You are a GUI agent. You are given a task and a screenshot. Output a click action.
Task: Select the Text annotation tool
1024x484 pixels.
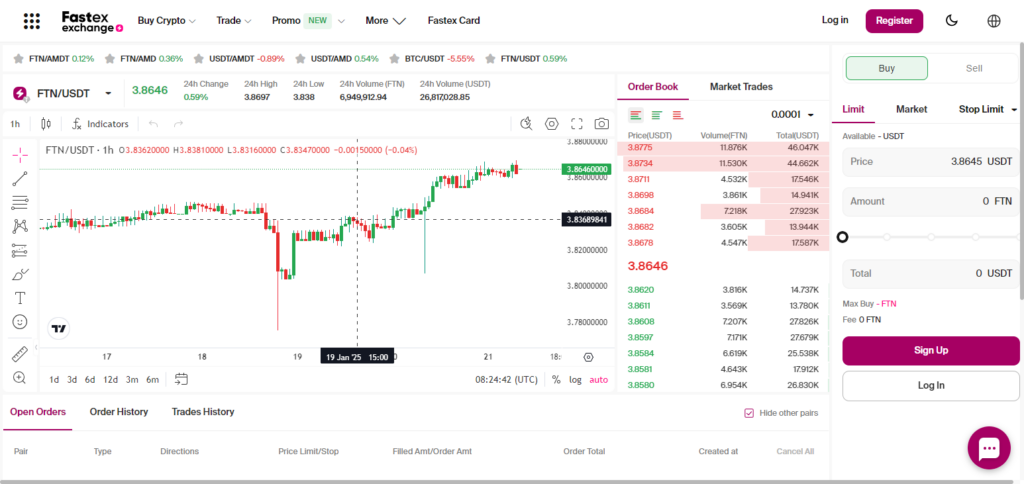pyautogui.click(x=20, y=298)
